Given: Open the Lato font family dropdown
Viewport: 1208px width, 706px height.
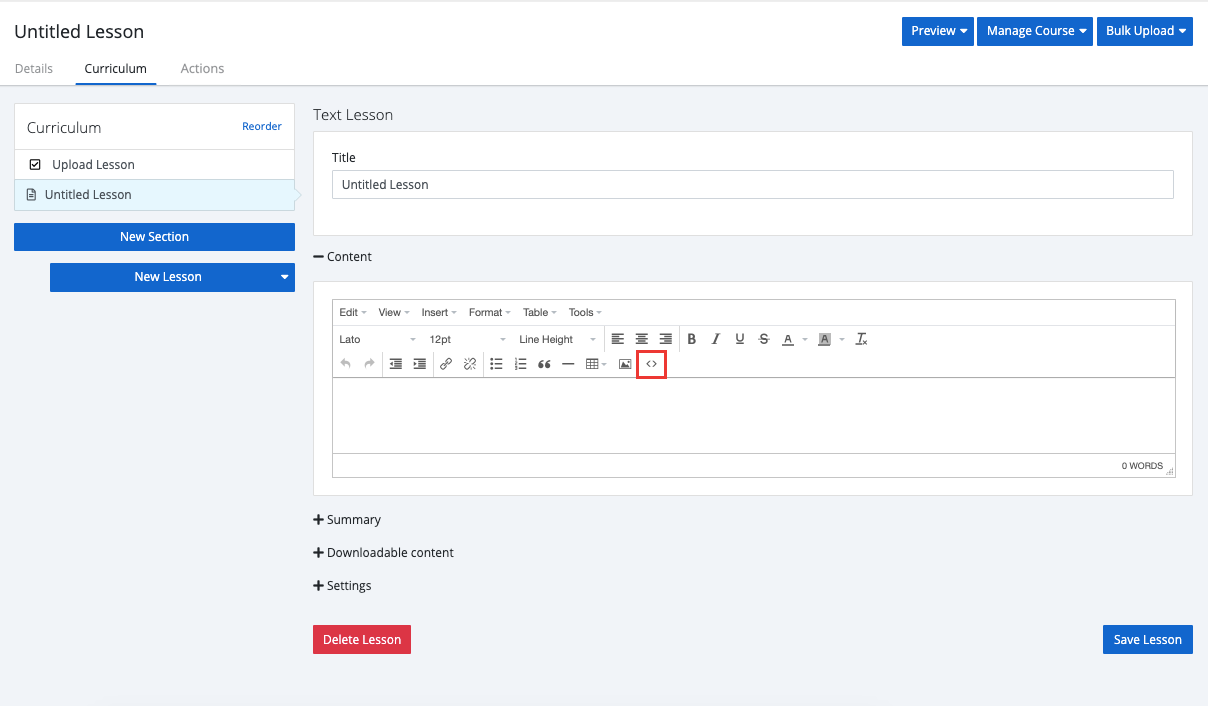Looking at the screenshot, I should pos(377,339).
